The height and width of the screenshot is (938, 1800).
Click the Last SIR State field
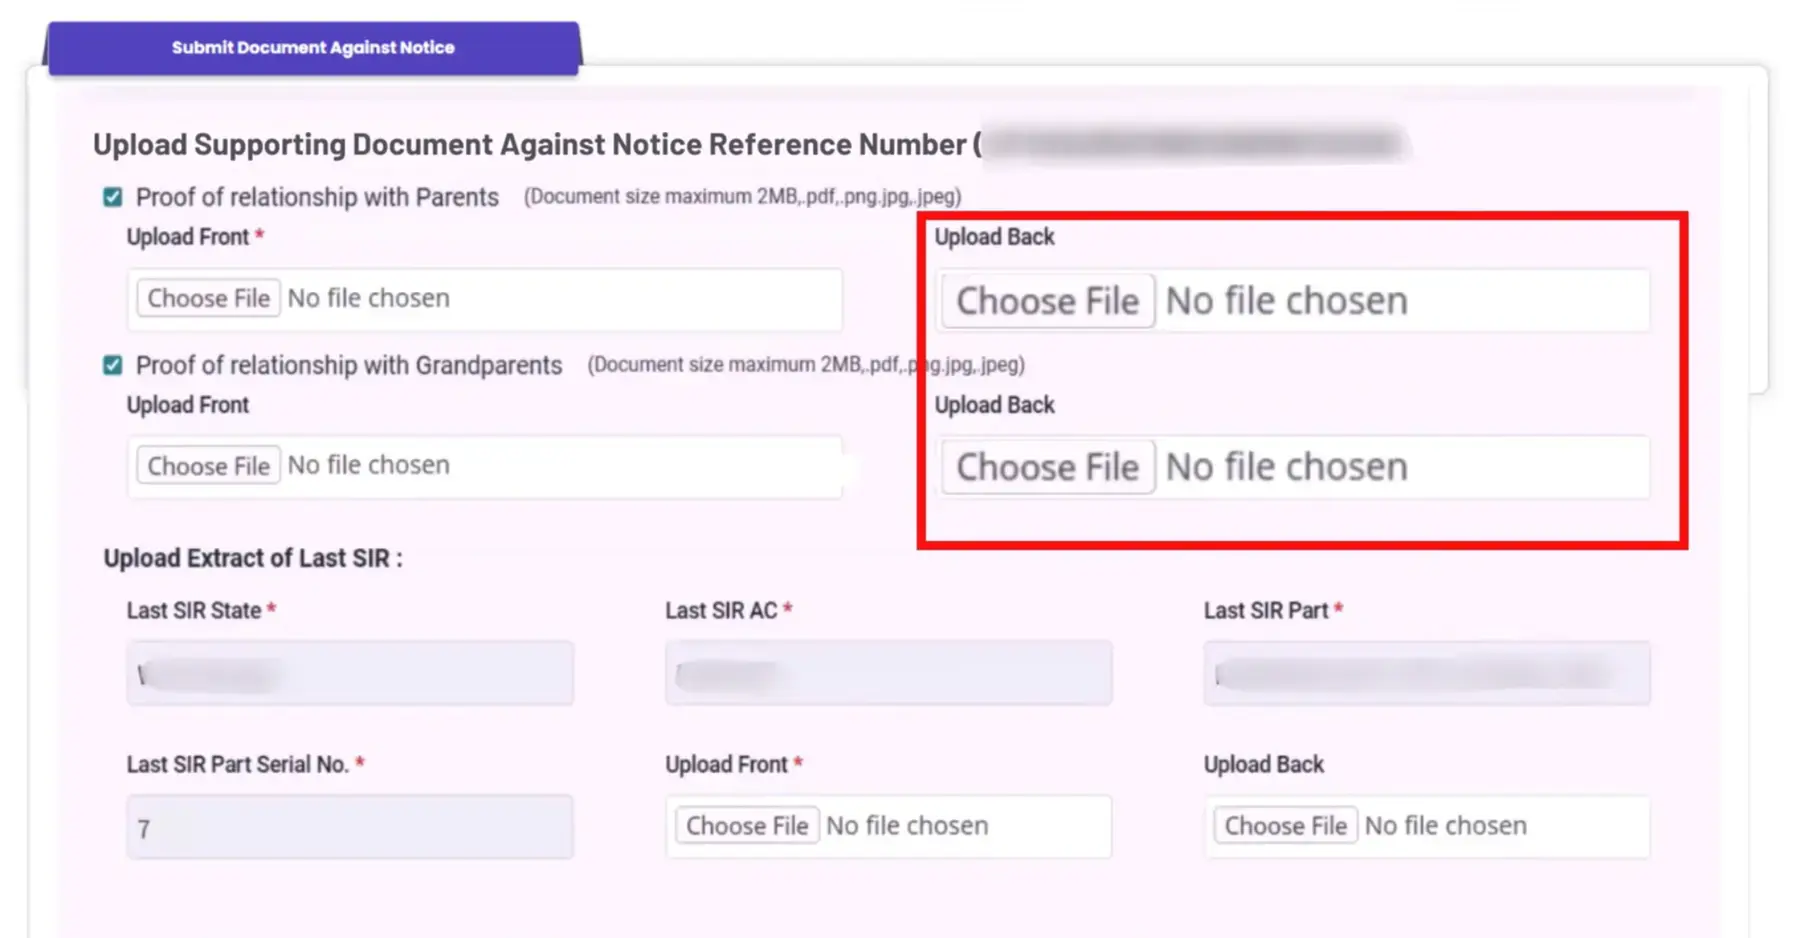point(350,673)
